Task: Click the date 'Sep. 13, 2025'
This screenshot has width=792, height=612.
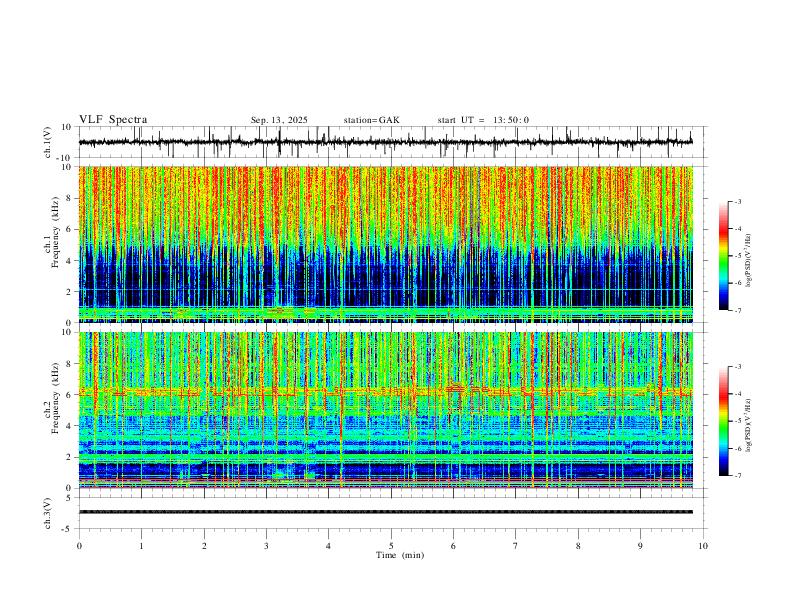Action: [x=279, y=120]
